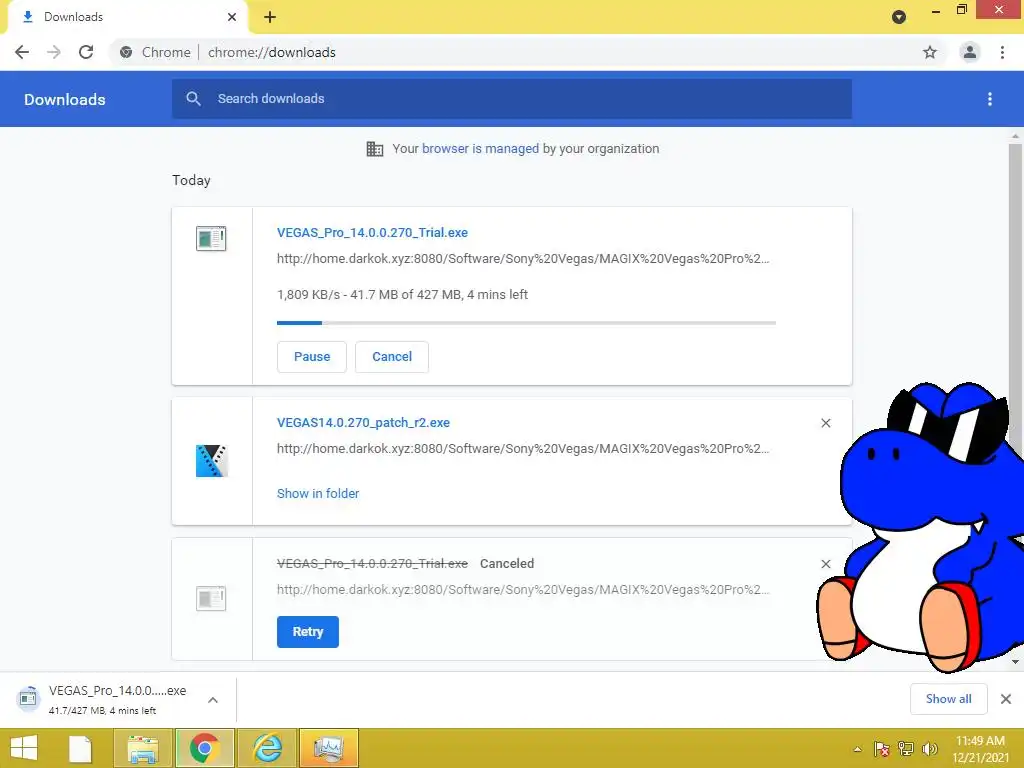Image resolution: width=1024 pixels, height=768 pixels.
Task: Expand the download shelf item options chevron
Action: (x=213, y=700)
